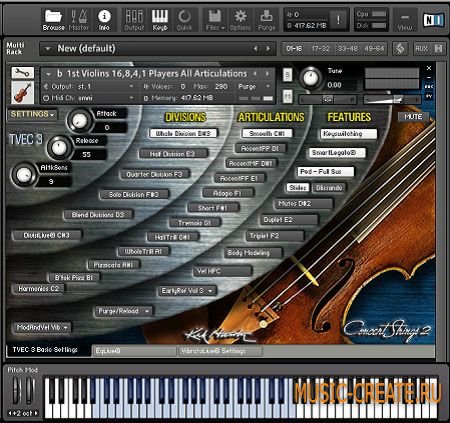Click the Tune knob
Viewport: 450px width, 423px height.
pyautogui.click(x=311, y=78)
